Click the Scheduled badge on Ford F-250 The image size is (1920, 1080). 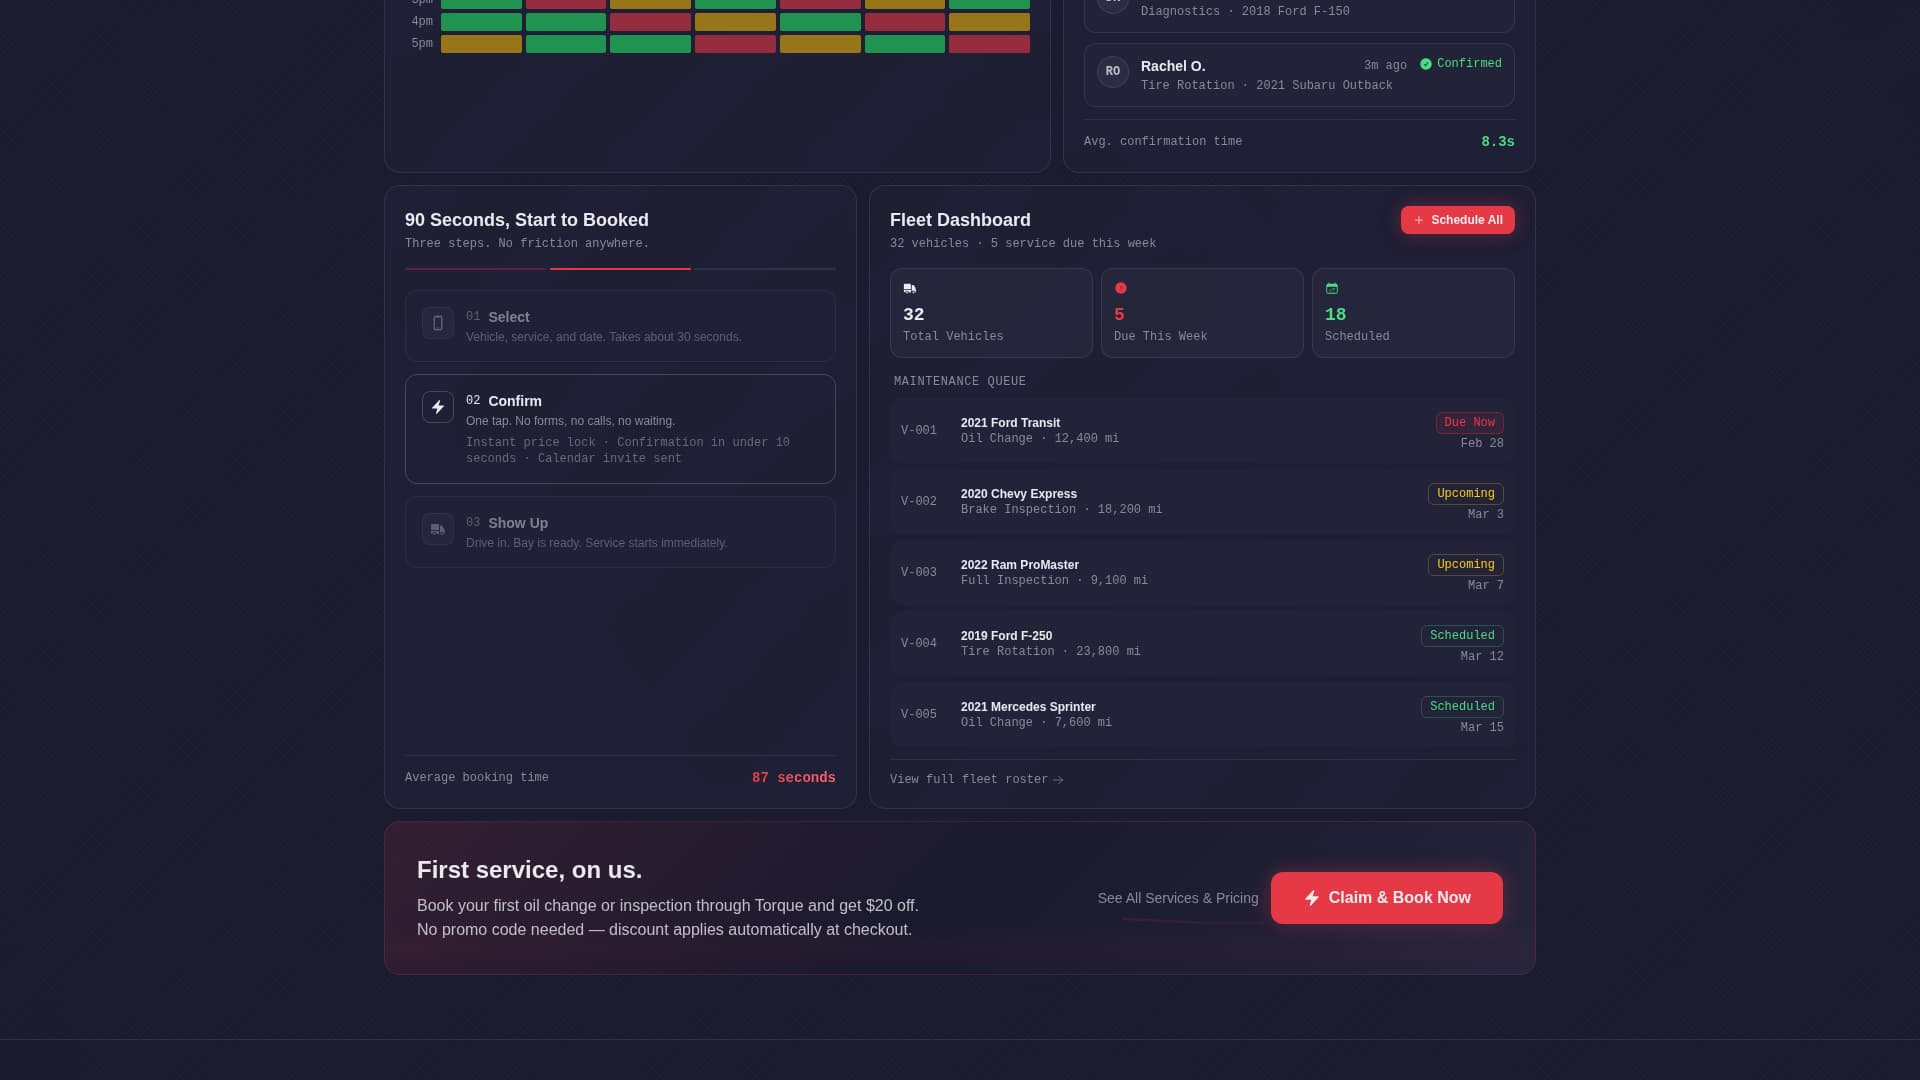pyautogui.click(x=1462, y=636)
